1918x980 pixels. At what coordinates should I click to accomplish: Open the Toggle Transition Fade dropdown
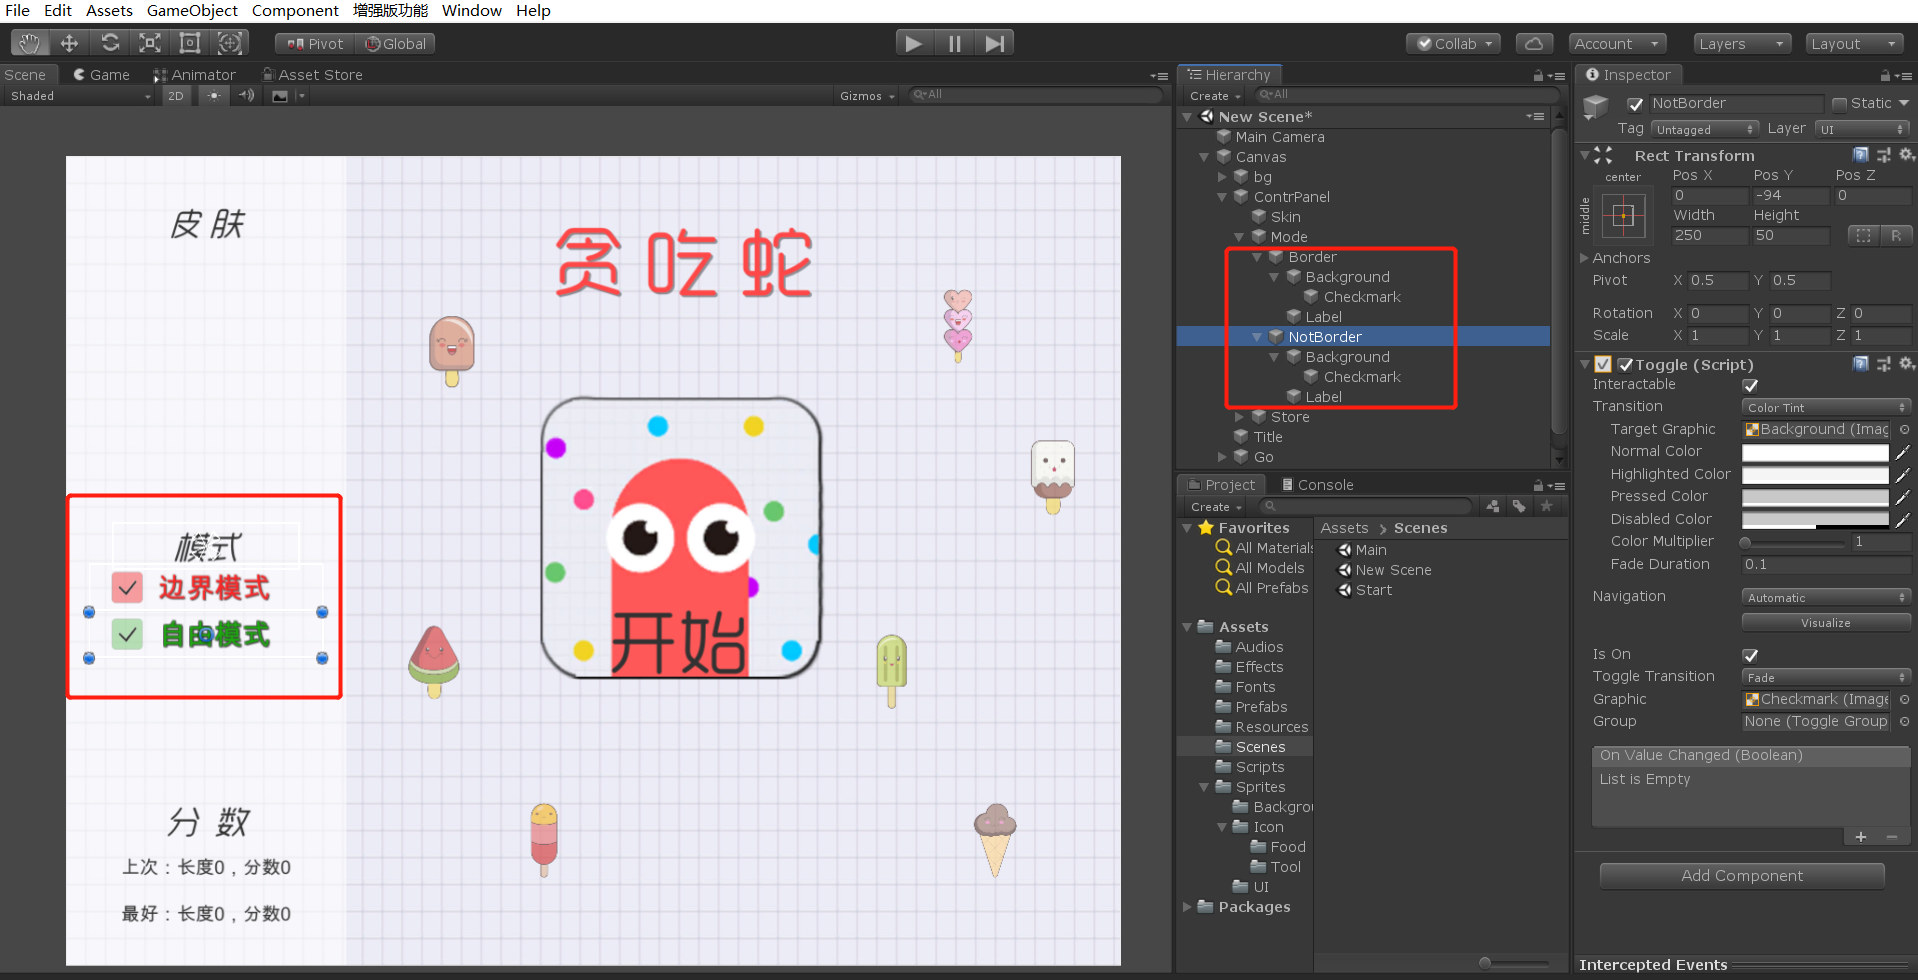[x=1826, y=678]
